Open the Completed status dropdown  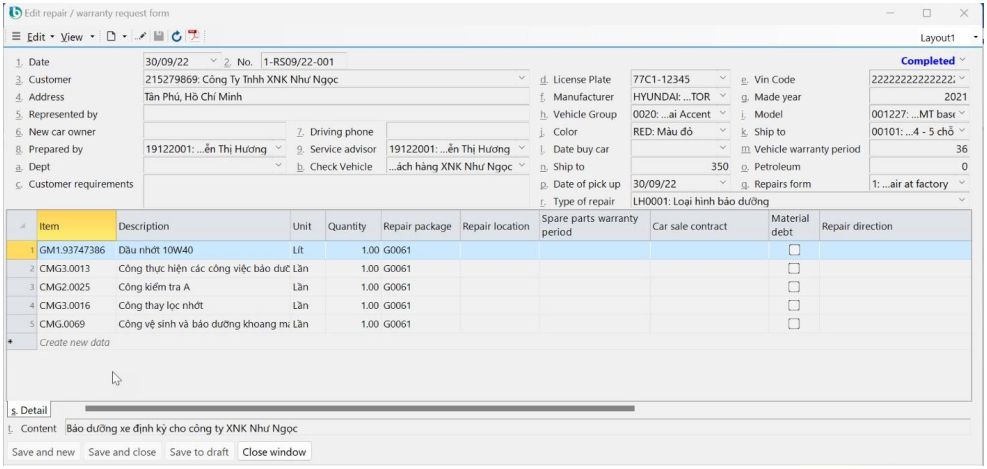[963, 60]
